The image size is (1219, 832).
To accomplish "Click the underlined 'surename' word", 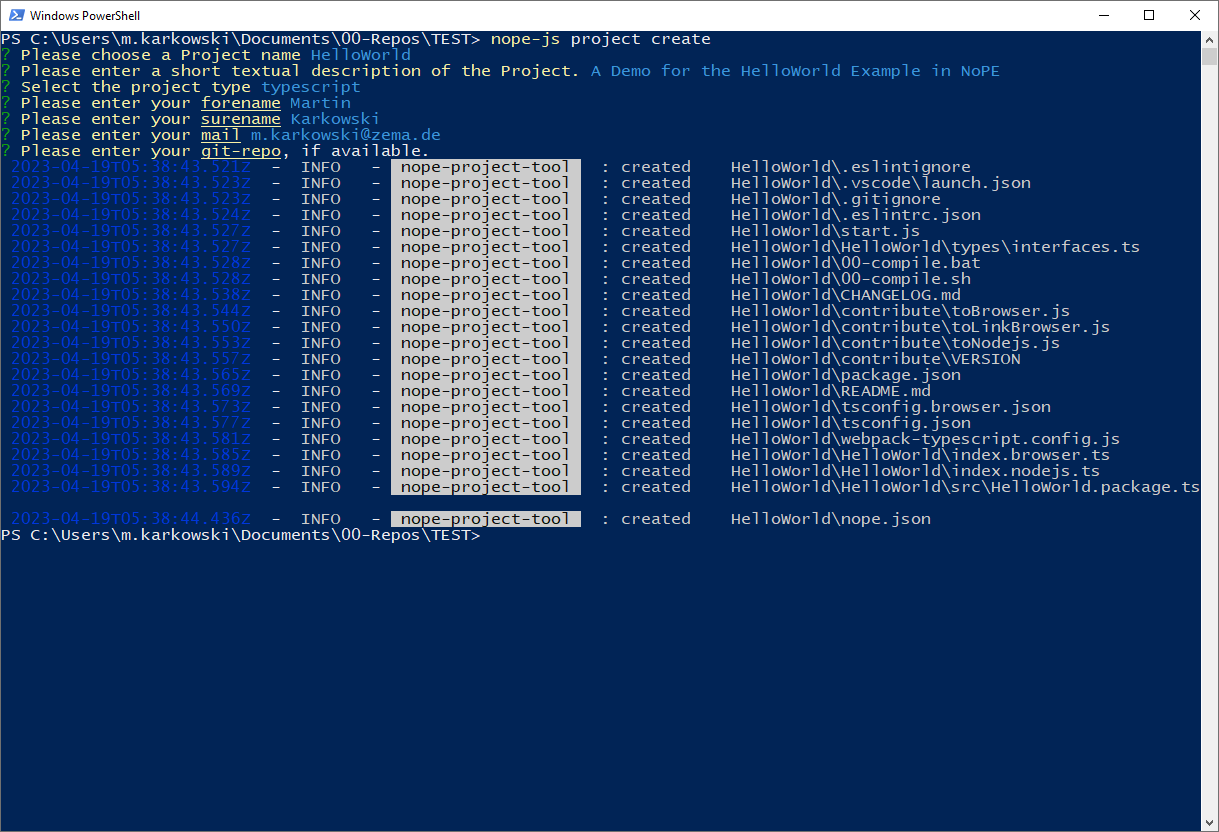I will (241, 119).
